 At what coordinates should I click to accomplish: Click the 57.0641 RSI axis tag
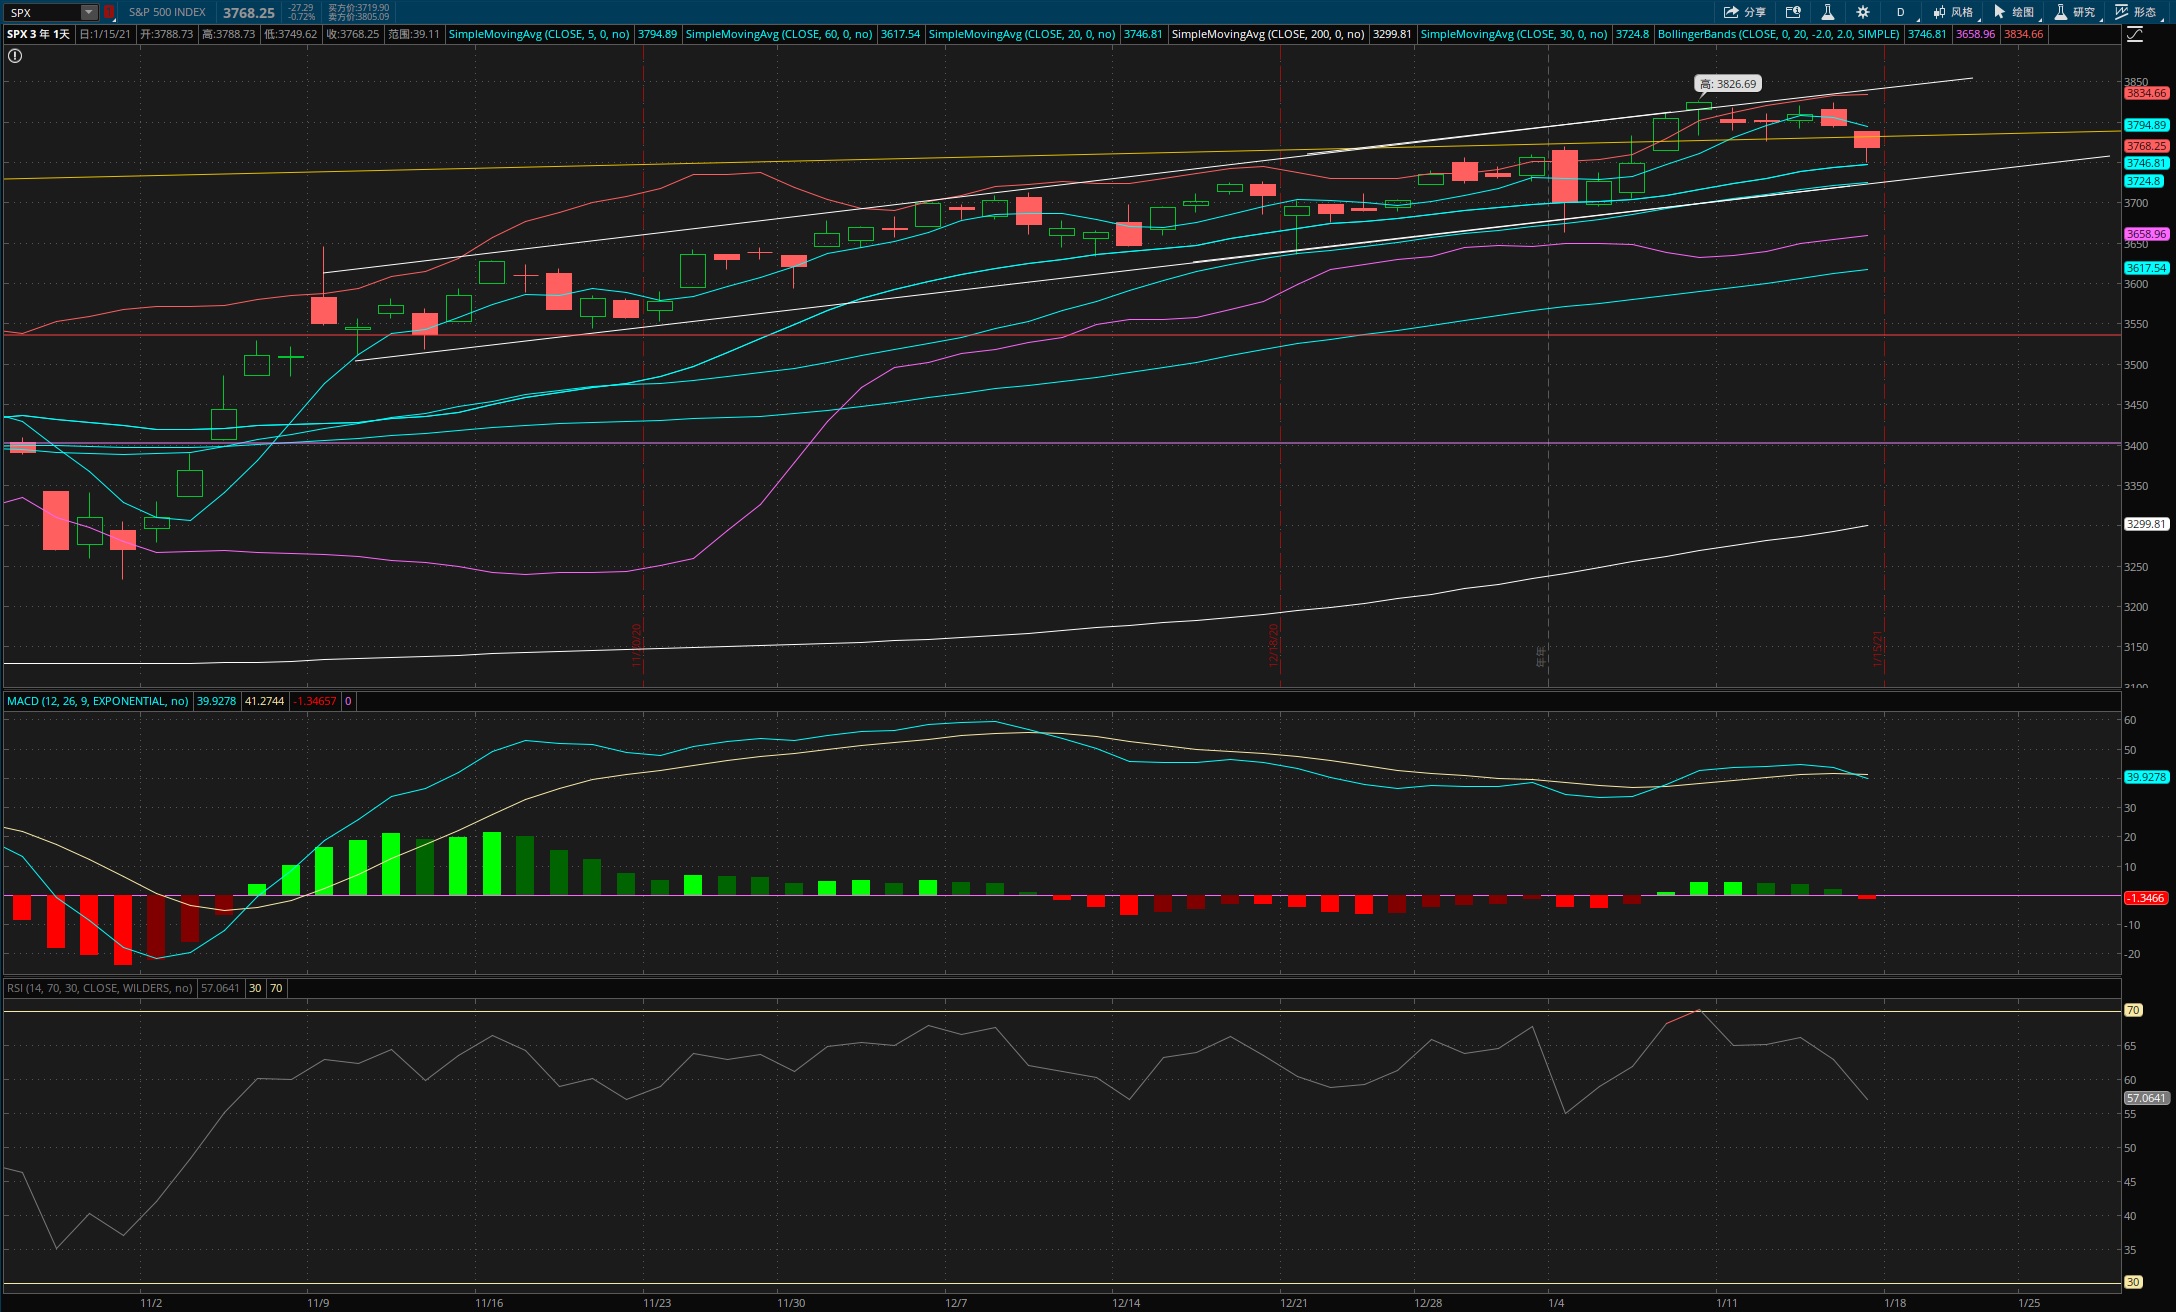pos(2146,1098)
